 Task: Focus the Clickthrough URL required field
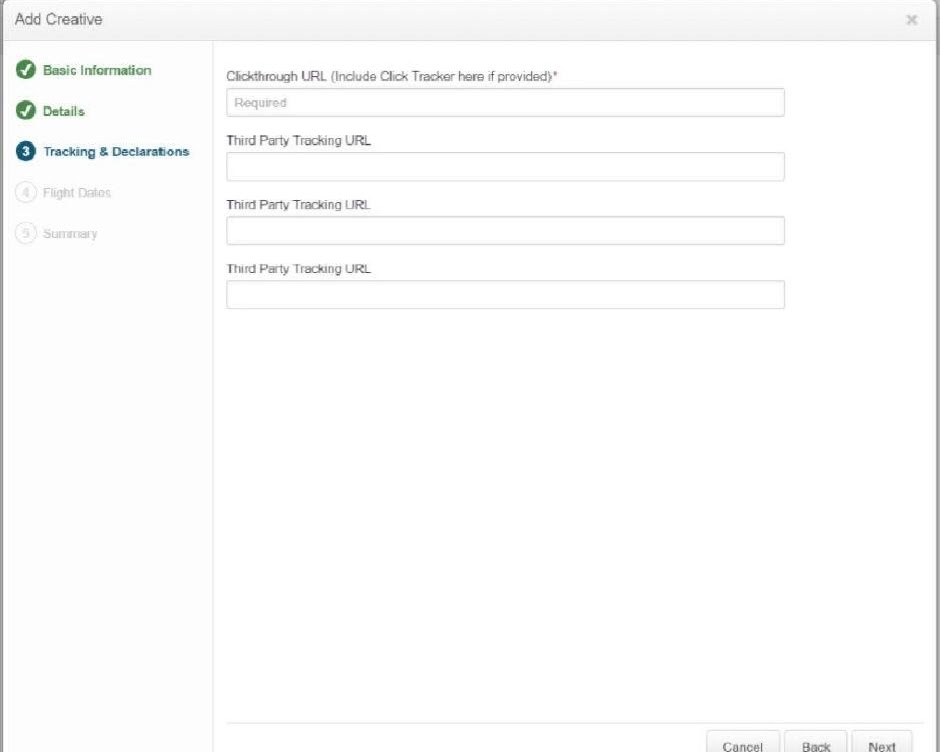click(x=505, y=103)
